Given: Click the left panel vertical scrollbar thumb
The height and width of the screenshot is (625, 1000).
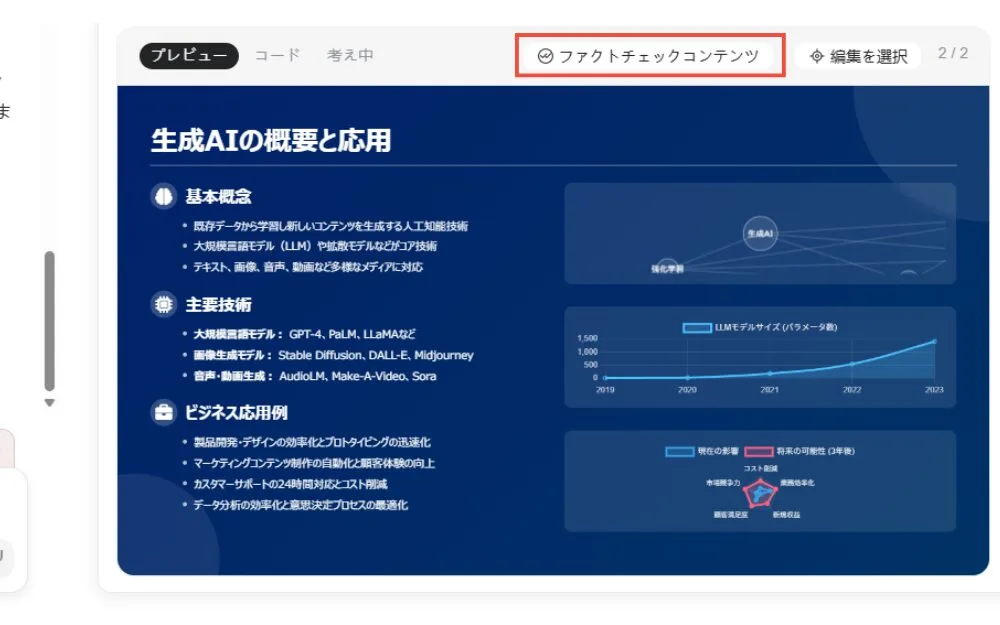Looking at the screenshot, I should pyautogui.click(x=49, y=321).
